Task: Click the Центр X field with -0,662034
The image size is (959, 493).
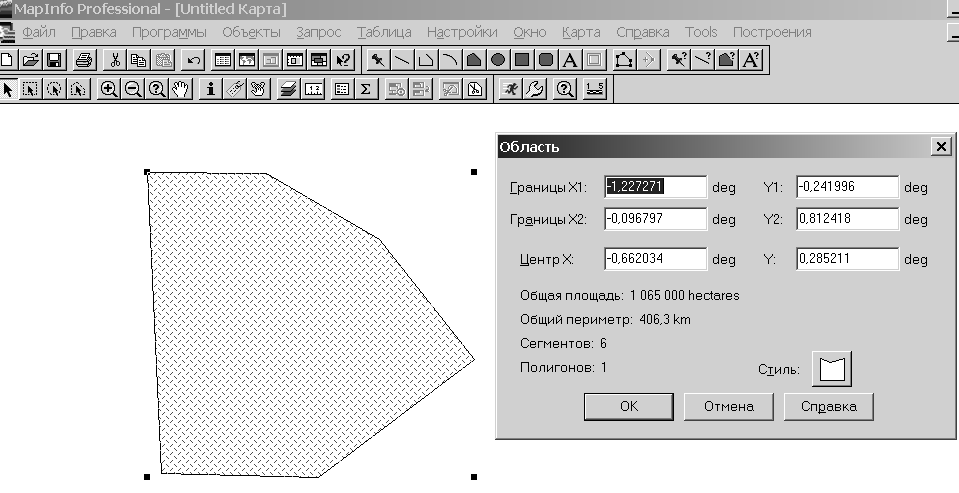Action: tap(656, 259)
